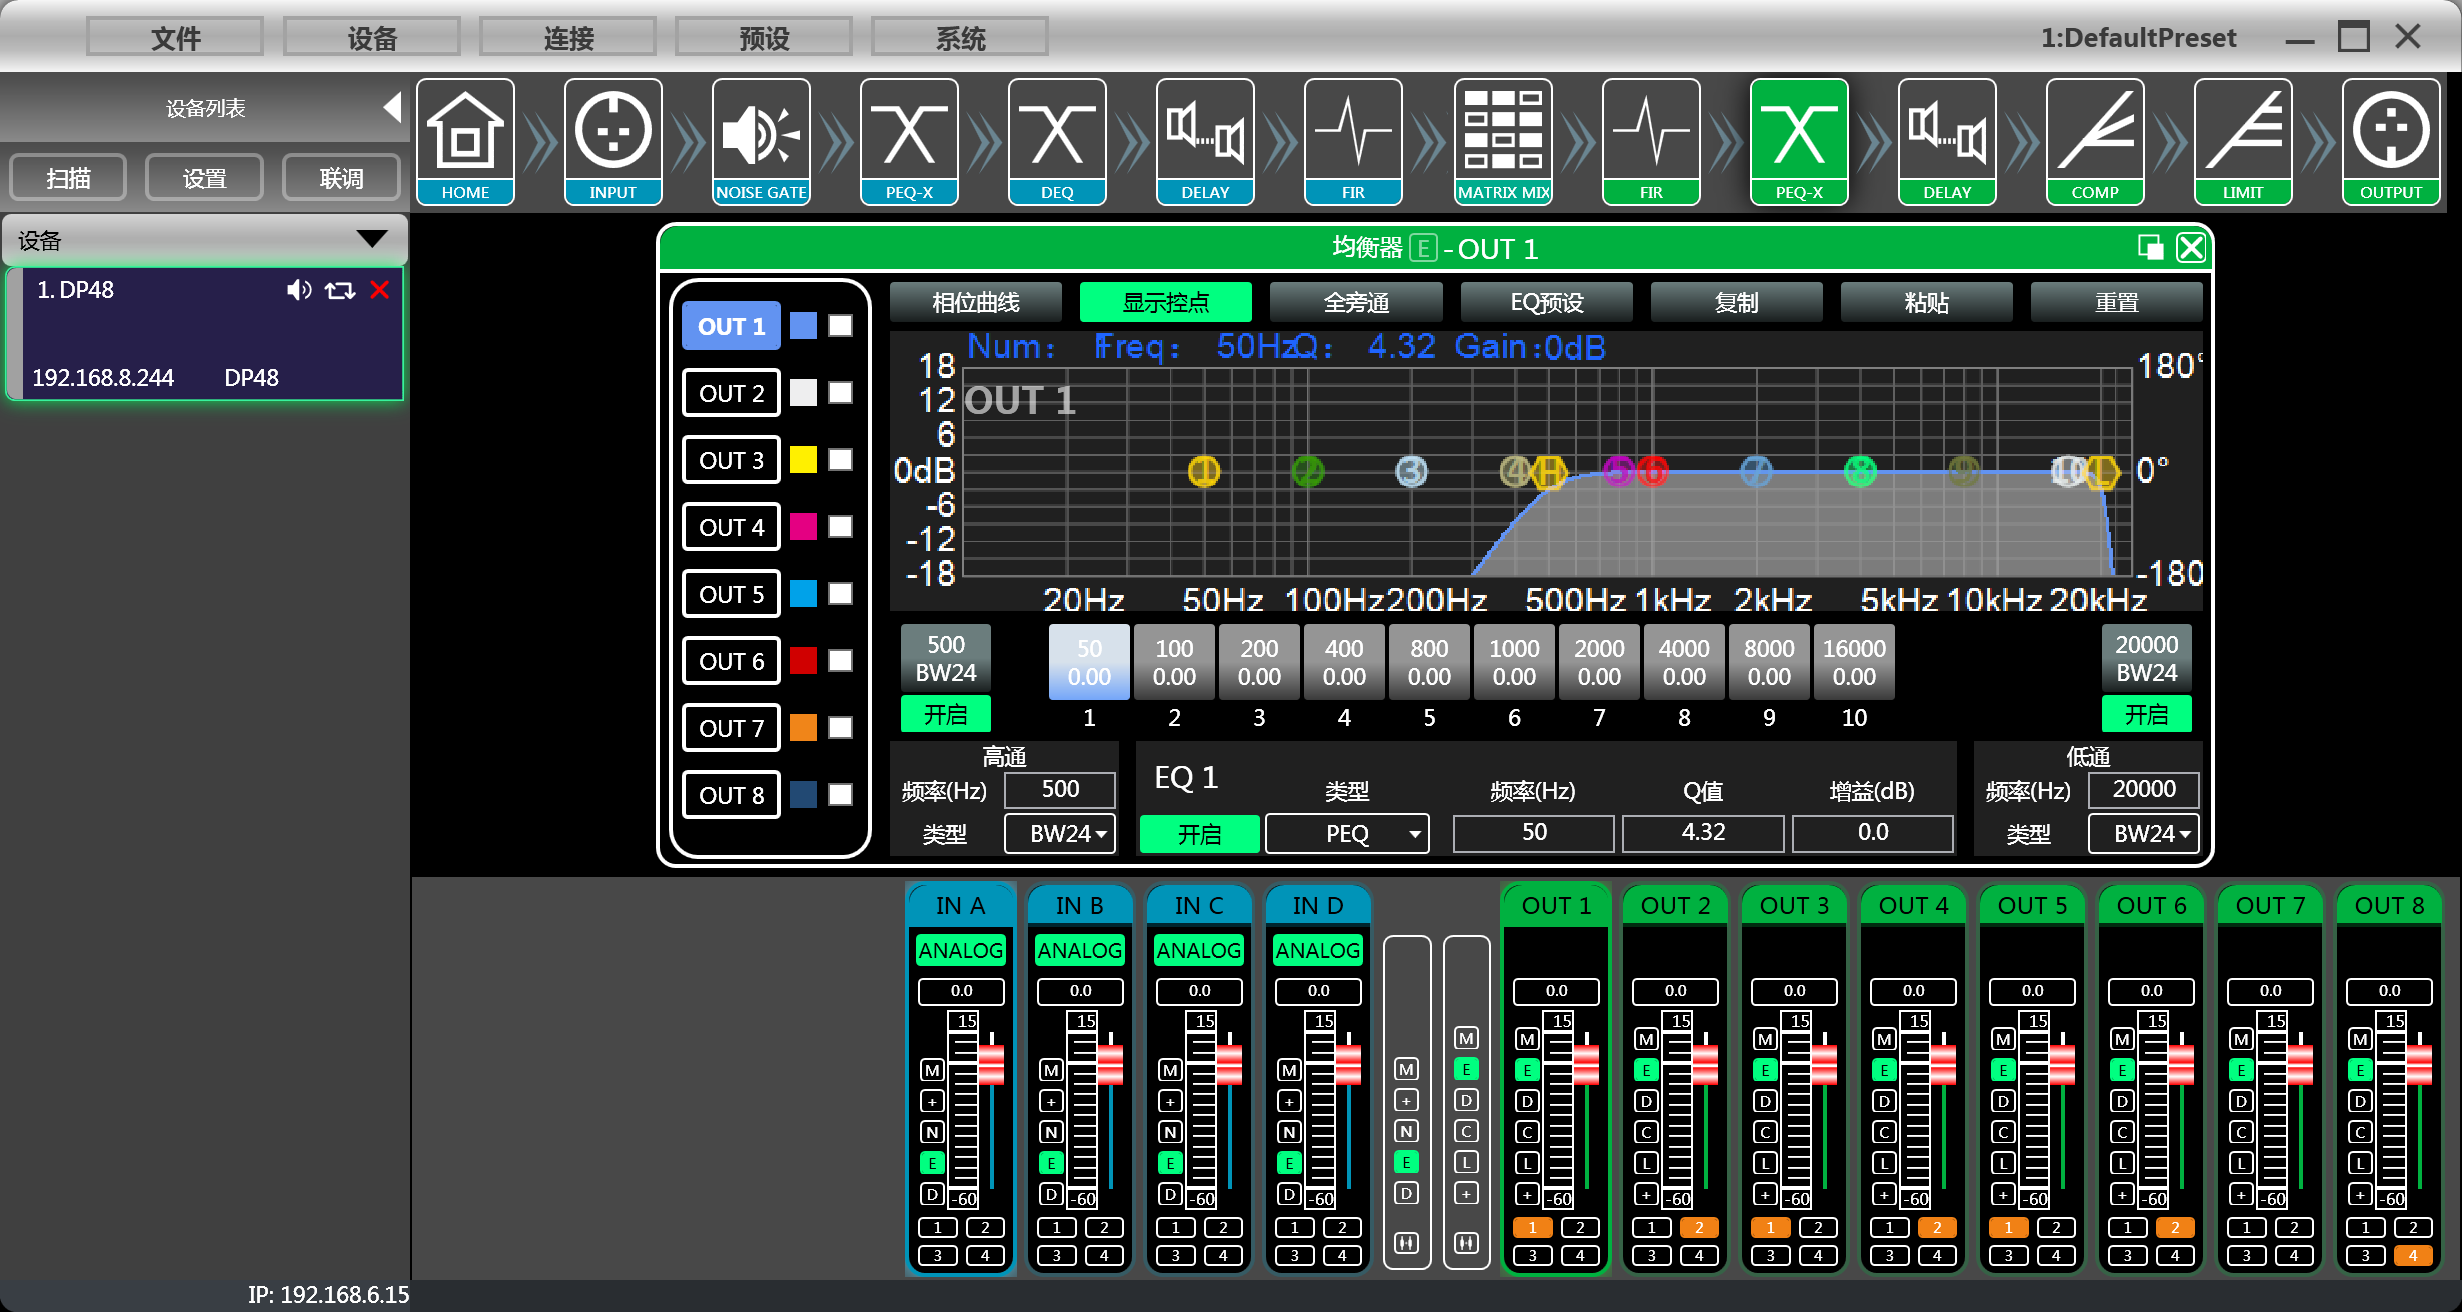Open the green output-side FIR module
The image size is (2462, 1312).
1651,142
